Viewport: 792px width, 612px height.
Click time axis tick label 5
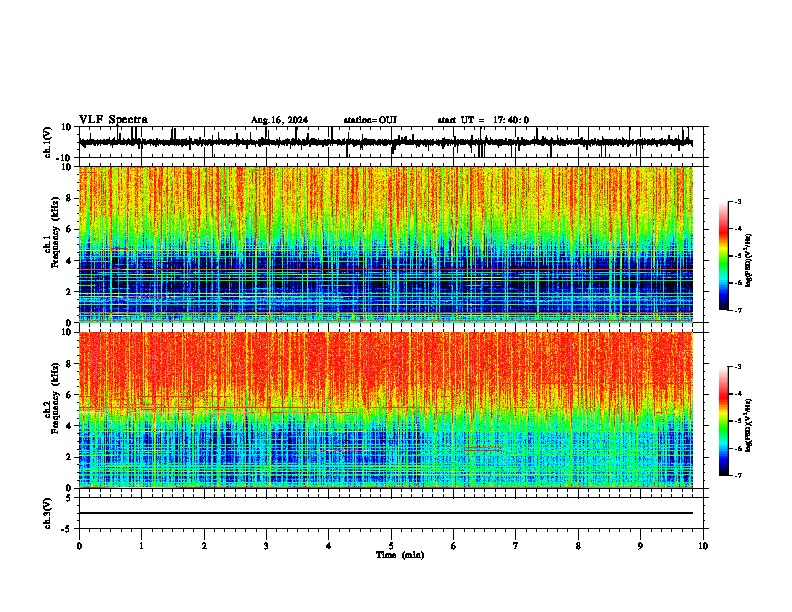[391, 546]
